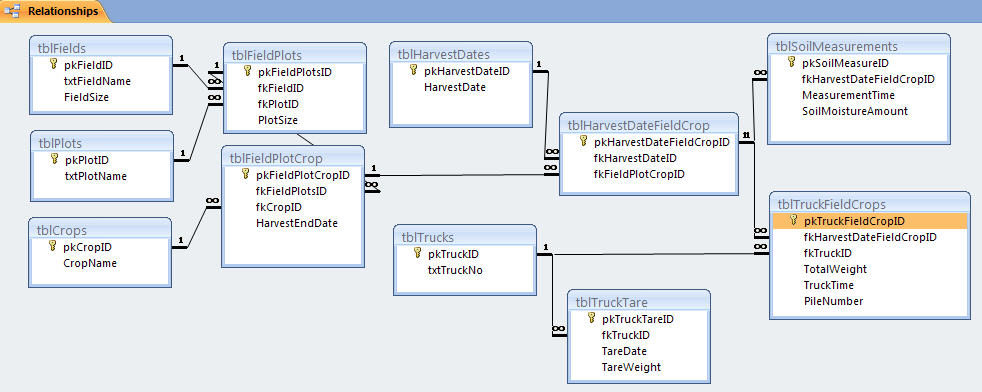Click the tblHarvestDateFieldCrop table header
Image resolution: width=982 pixels, height=392 pixels.
coord(649,125)
